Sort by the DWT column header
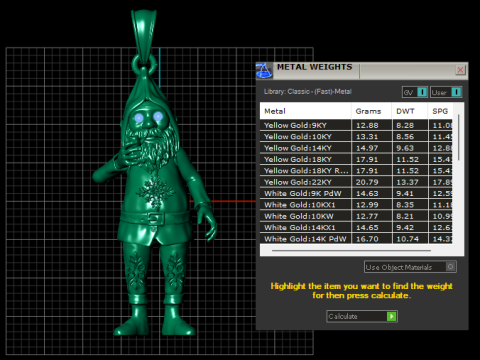The image size is (480, 360). click(410, 111)
